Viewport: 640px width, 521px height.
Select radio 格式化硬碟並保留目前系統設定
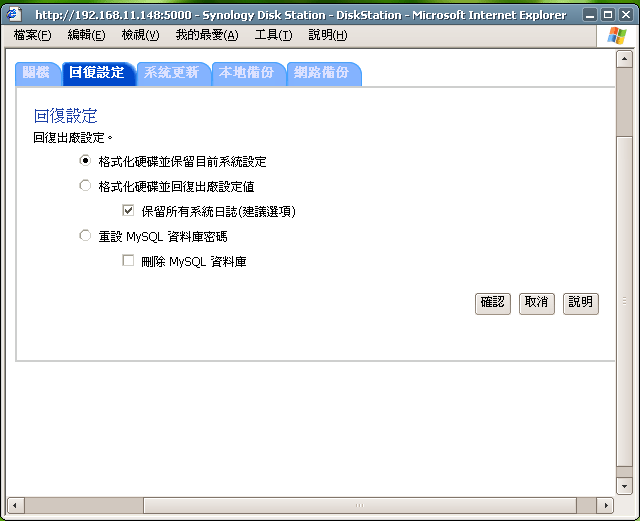pos(85,160)
